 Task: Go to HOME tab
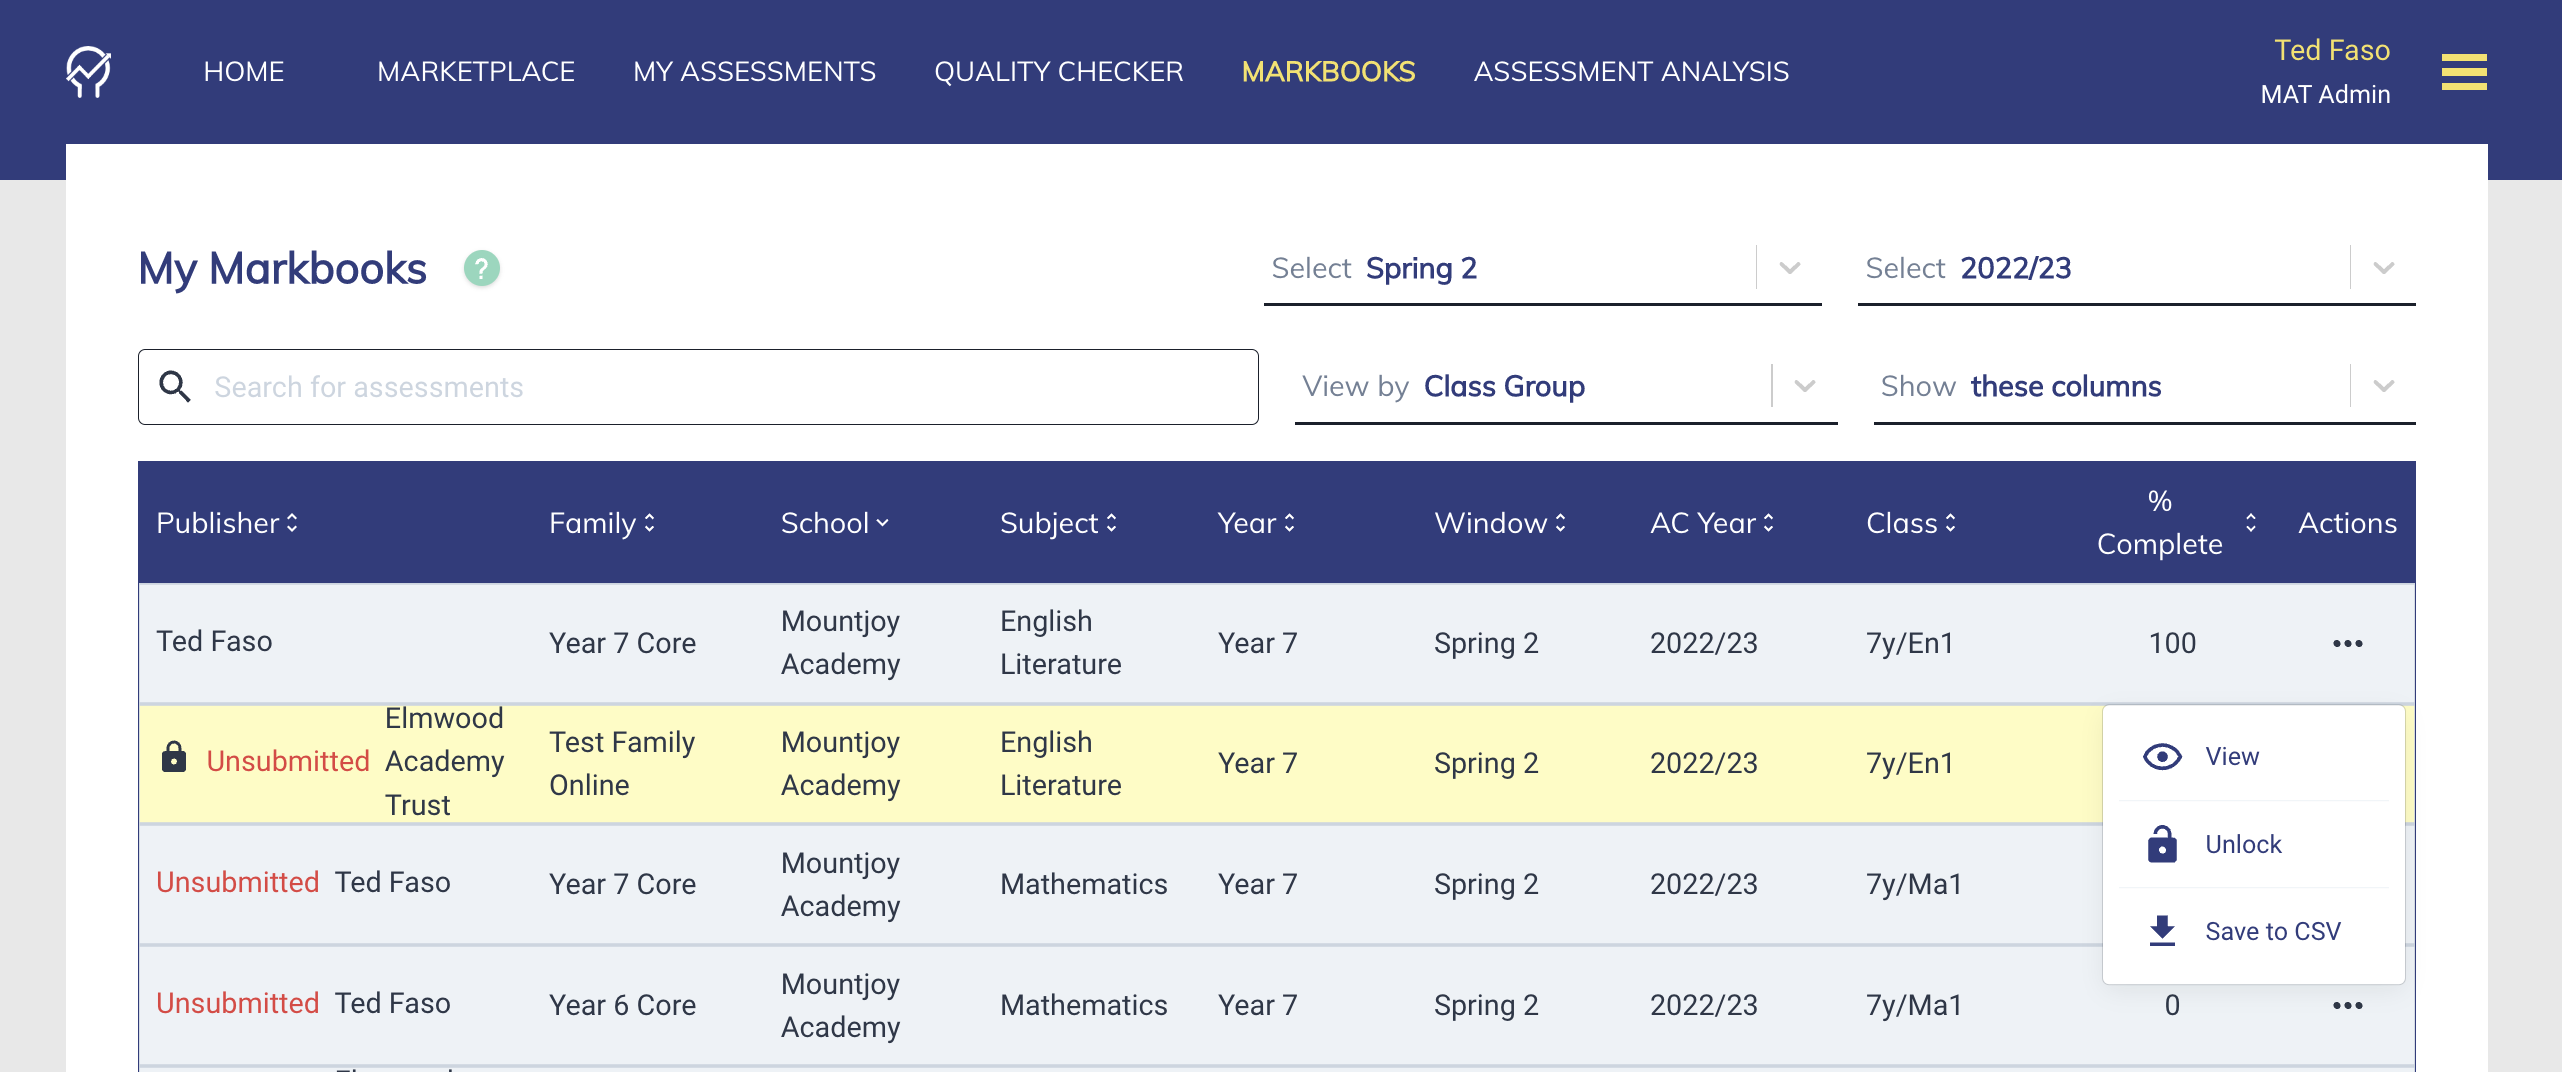coord(244,72)
